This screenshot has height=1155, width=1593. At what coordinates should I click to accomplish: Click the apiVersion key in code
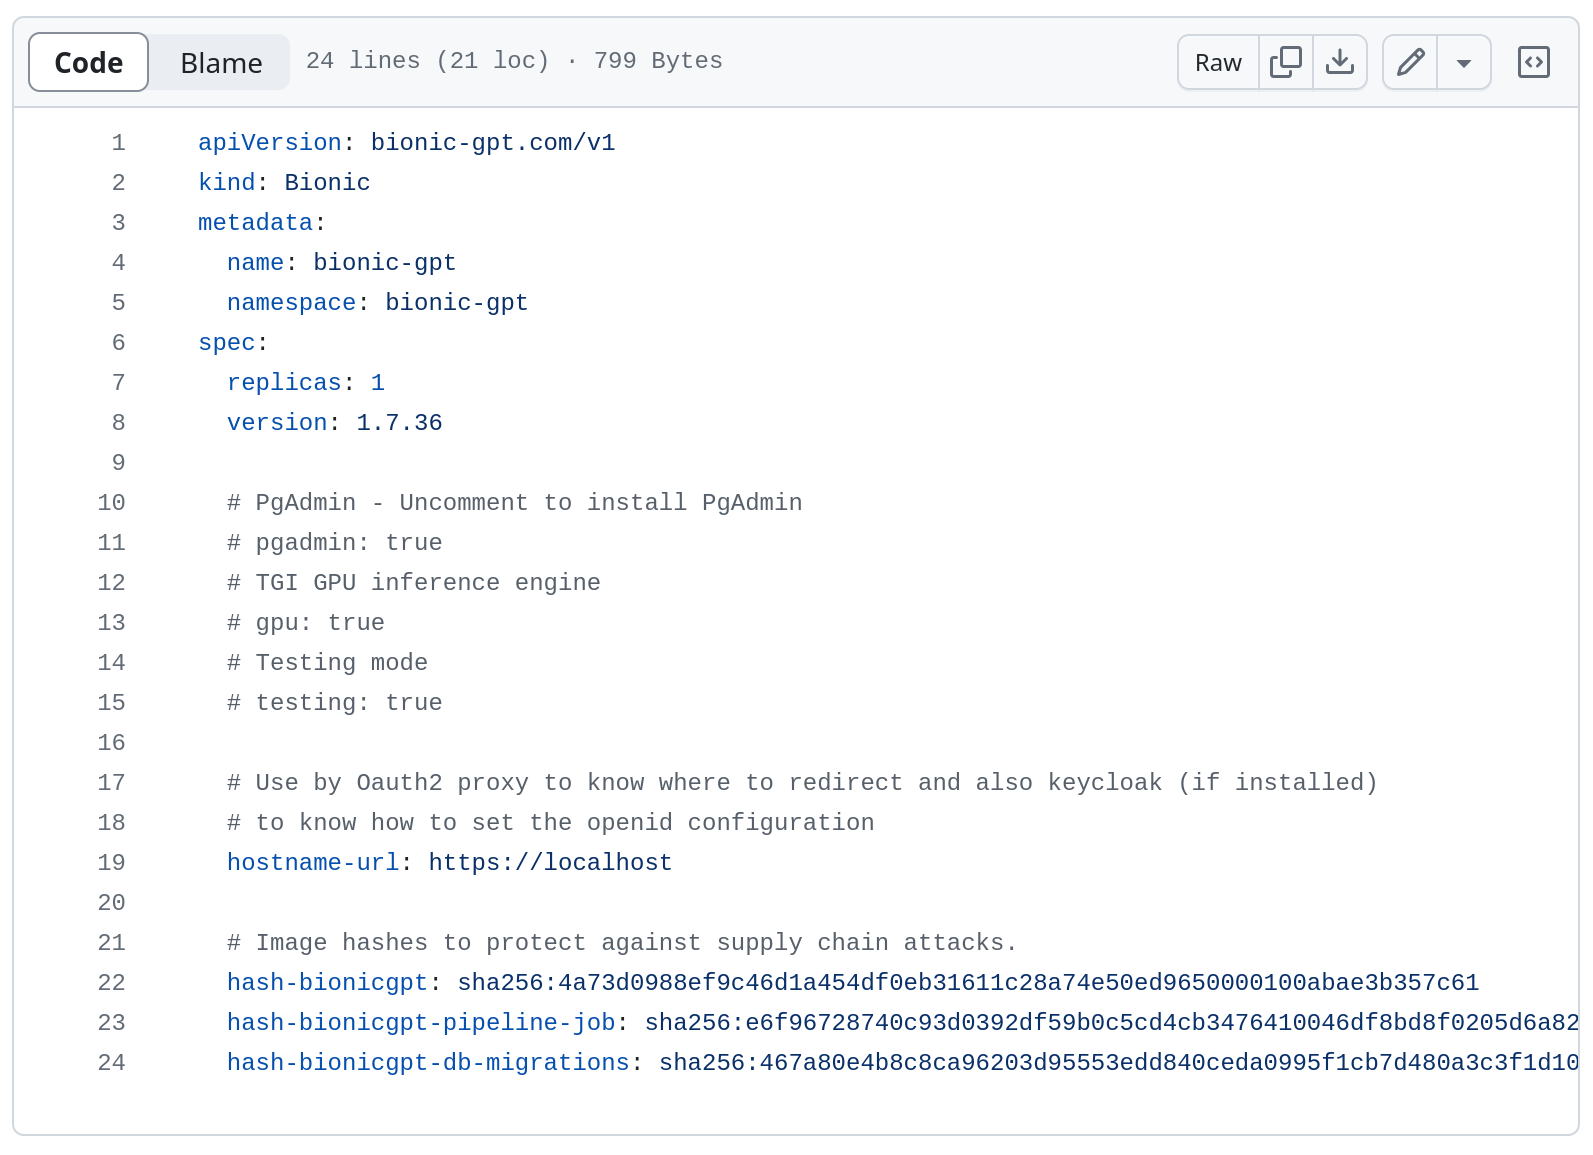[x=269, y=143]
